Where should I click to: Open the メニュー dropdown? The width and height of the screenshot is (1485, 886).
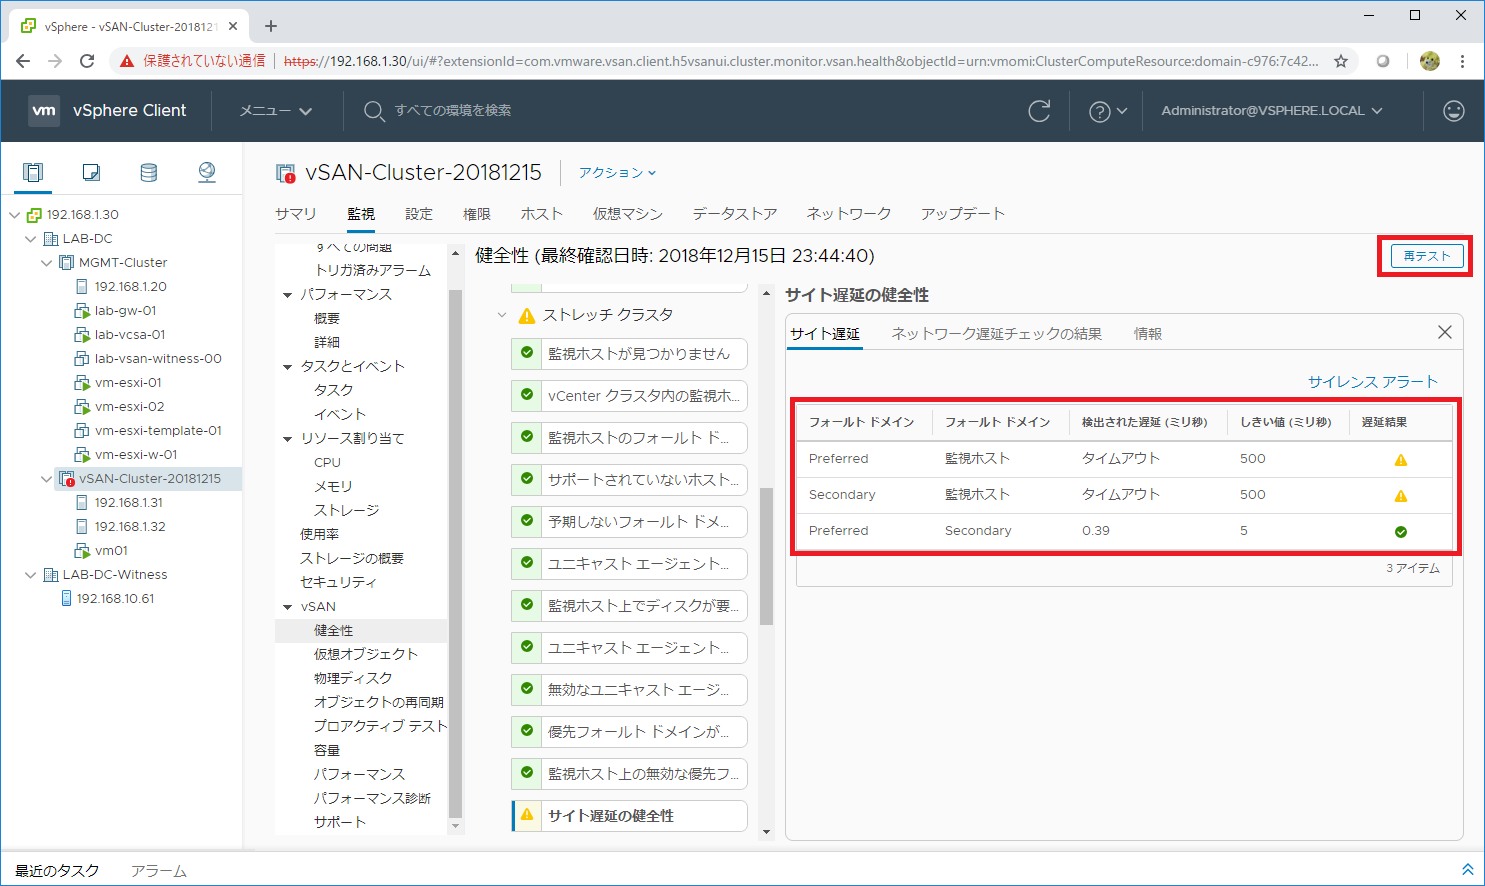coord(275,111)
